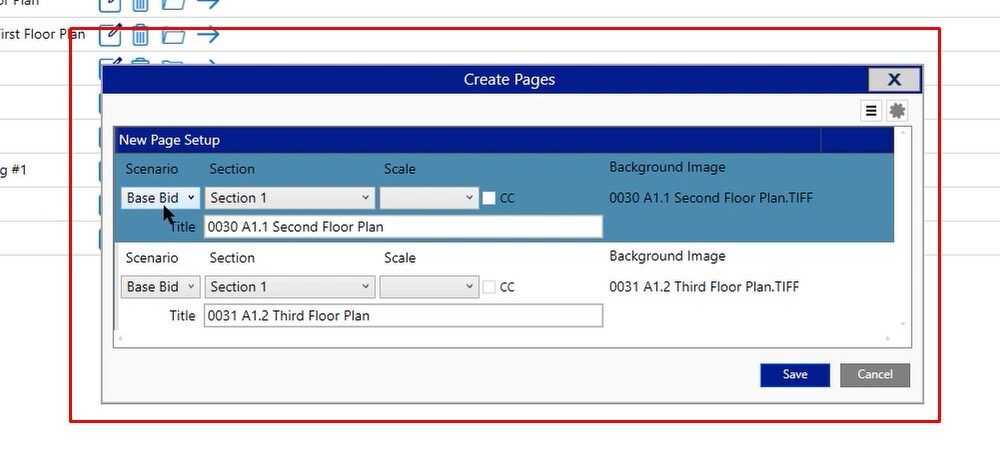1000x452 pixels.
Task: Open Scenario dropdown for Third Floor Plan page
Action: point(161,287)
